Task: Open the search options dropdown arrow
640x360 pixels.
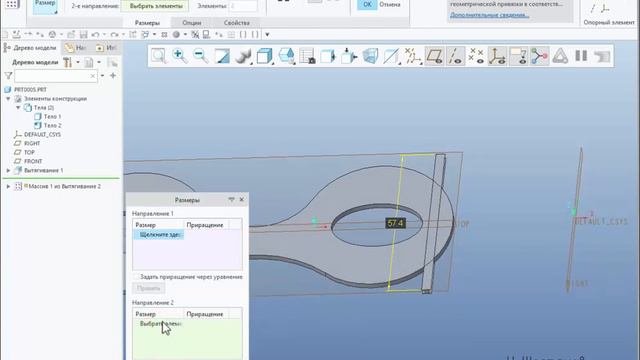Action: click(102, 76)
